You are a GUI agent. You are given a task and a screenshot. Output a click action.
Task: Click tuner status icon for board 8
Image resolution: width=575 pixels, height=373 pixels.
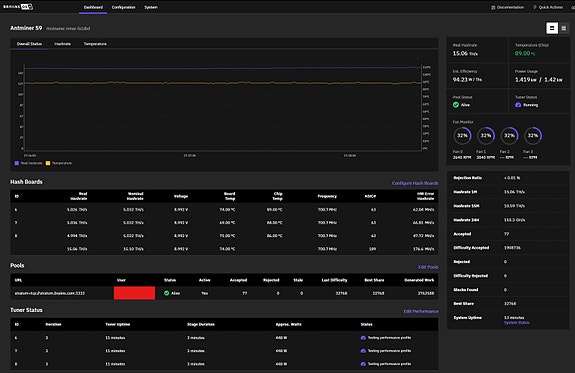click(363, 364)
